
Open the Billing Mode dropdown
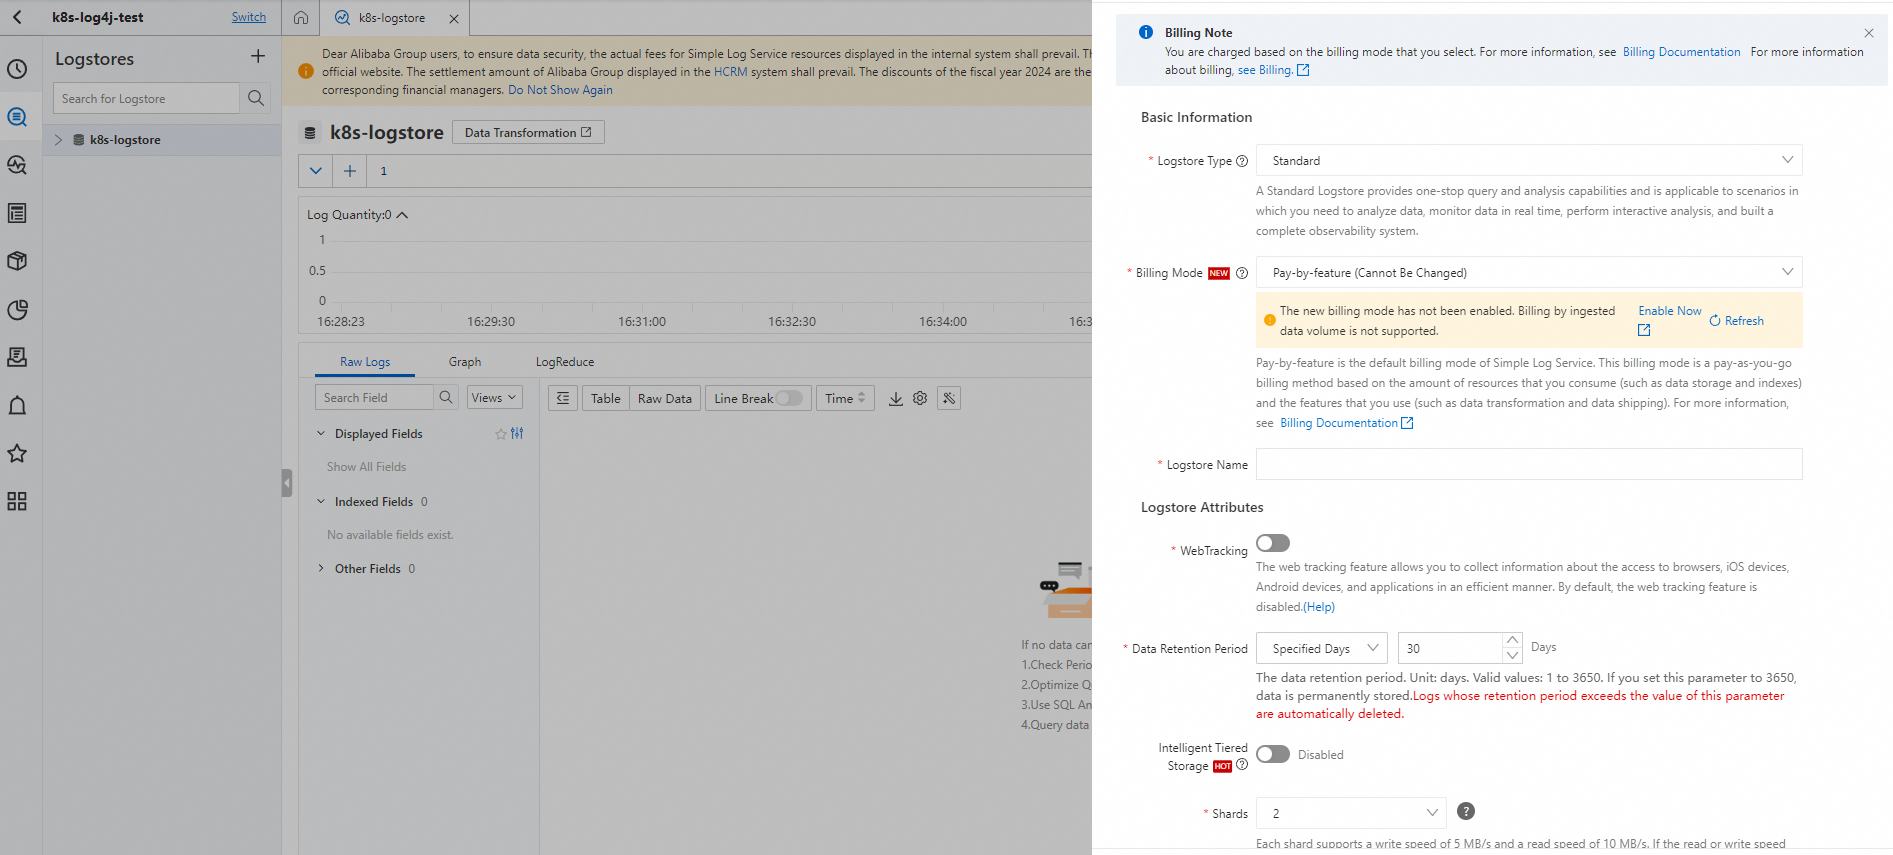1529,272
